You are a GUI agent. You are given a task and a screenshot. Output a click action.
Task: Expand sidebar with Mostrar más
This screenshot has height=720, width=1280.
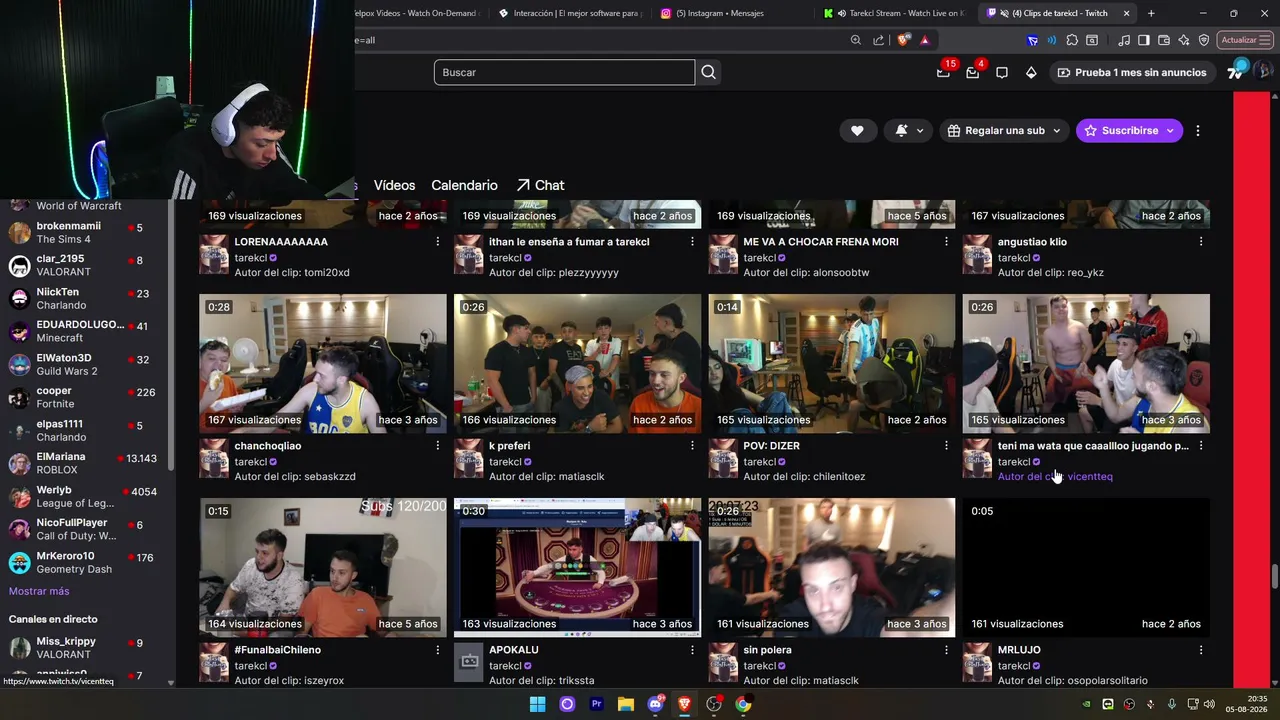point(39,591)
